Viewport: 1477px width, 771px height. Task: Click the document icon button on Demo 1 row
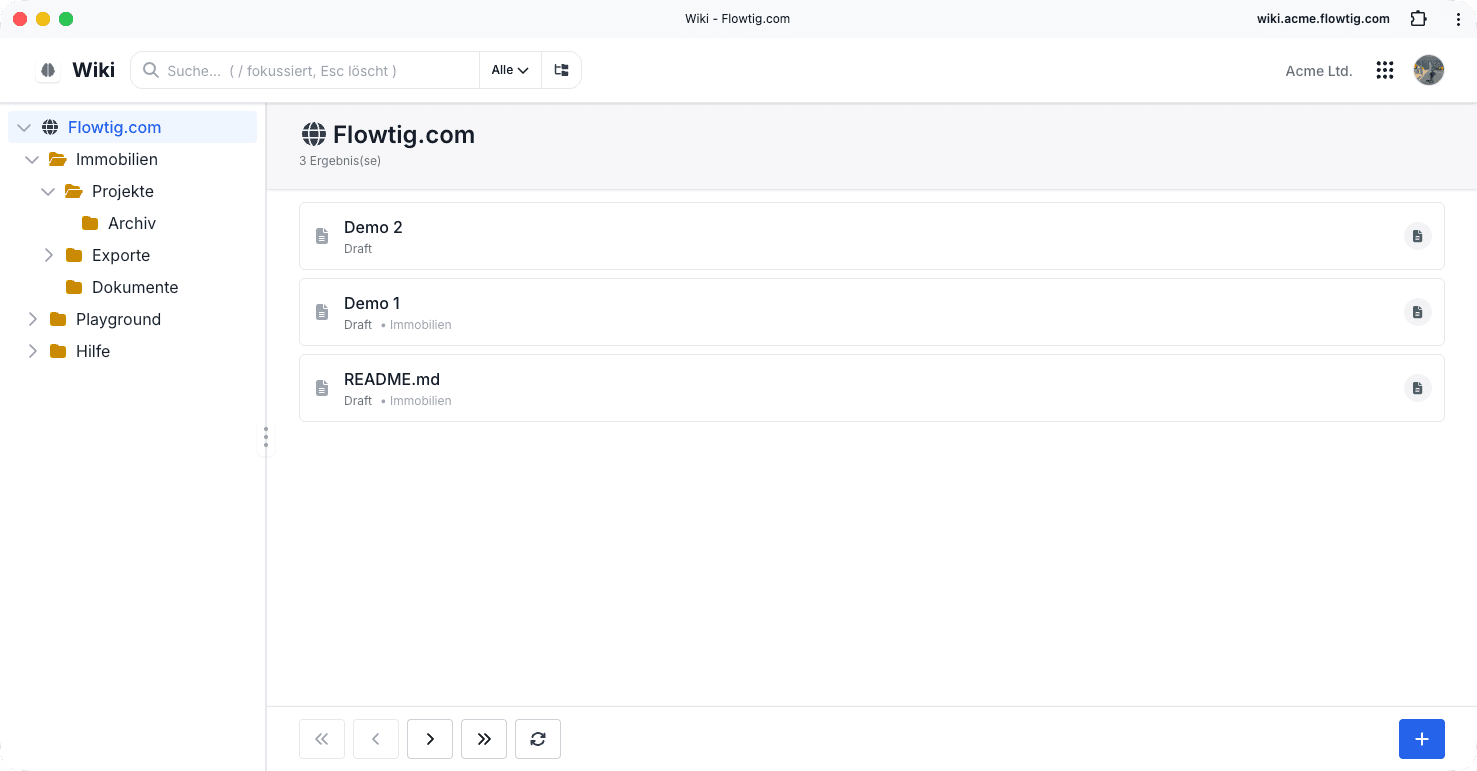[x=1418, y=312]
